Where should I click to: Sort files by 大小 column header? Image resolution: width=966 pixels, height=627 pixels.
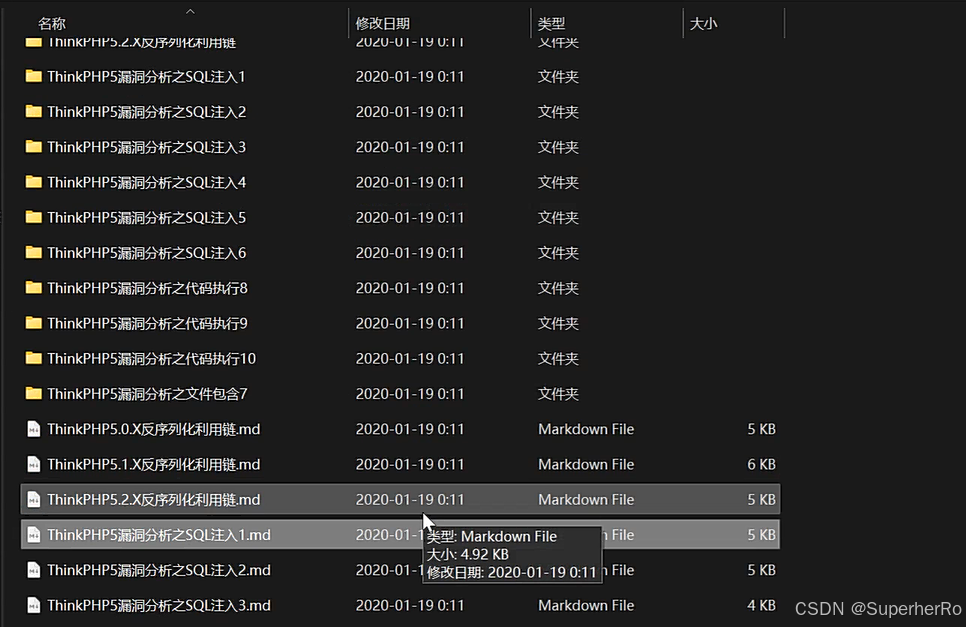704,23
